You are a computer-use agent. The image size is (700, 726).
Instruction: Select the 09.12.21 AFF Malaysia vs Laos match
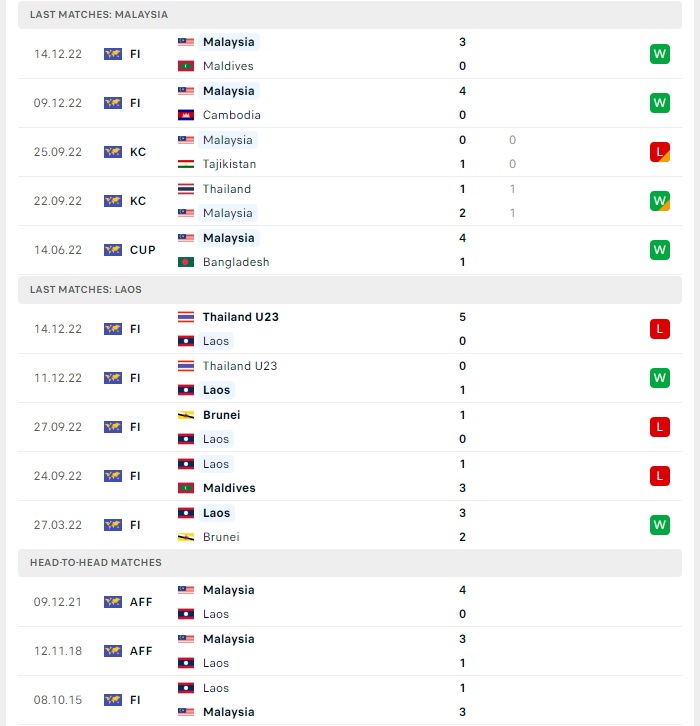(x=350, y=602)
